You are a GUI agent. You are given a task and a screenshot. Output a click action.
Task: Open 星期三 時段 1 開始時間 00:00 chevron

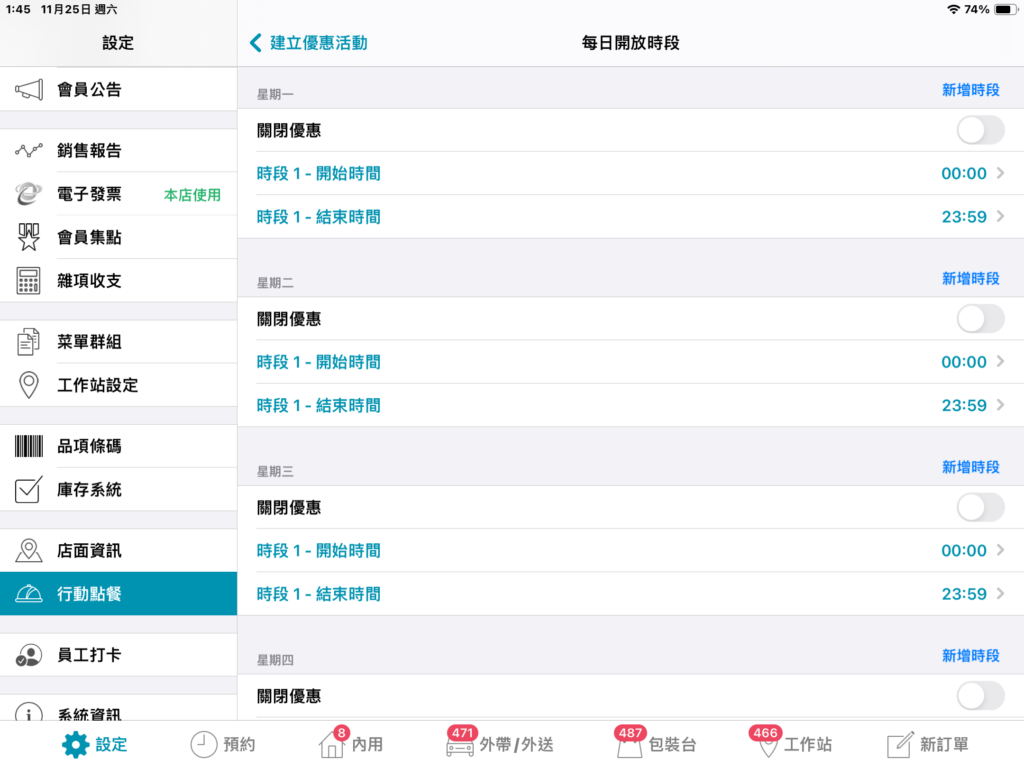(1000, 551)
